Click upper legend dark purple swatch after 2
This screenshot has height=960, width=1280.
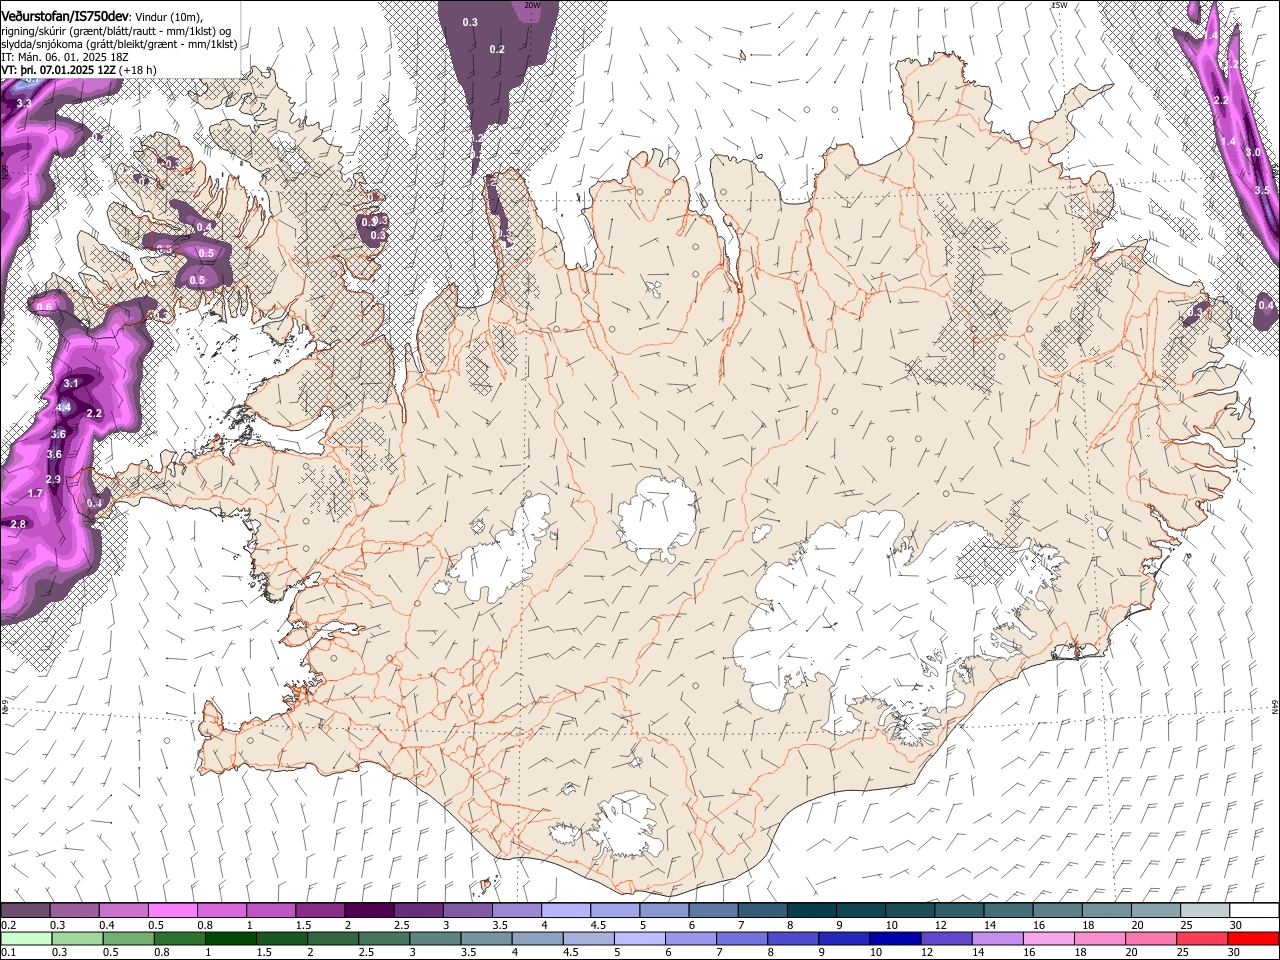(x=368, y=910)
